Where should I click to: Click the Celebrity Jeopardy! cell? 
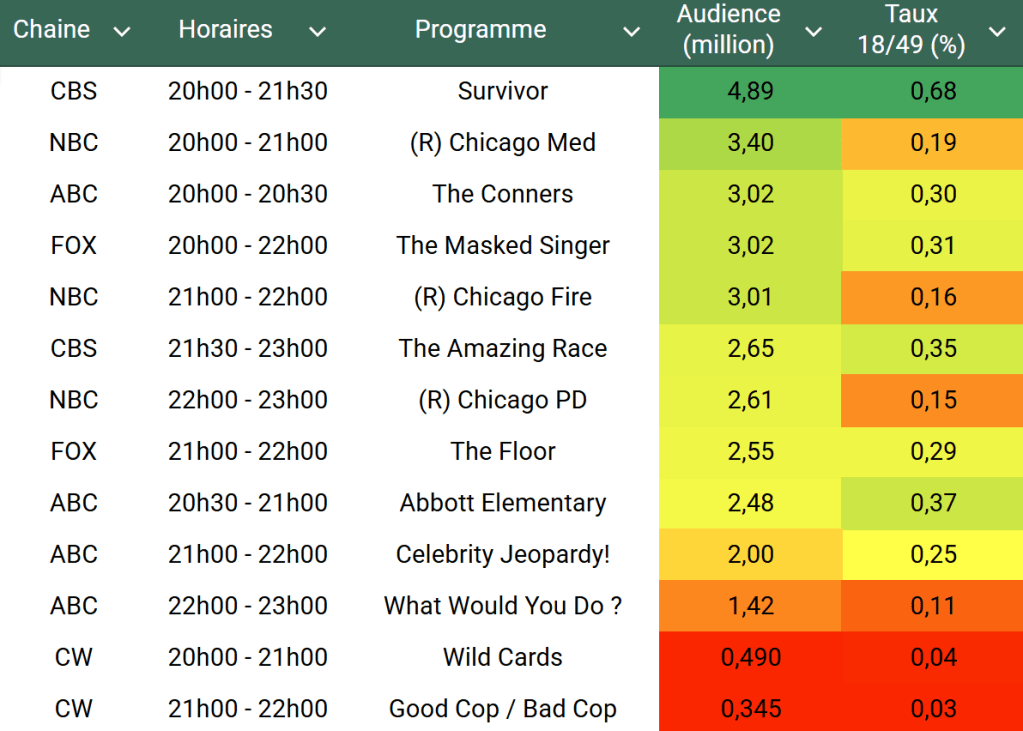point(503,554)
